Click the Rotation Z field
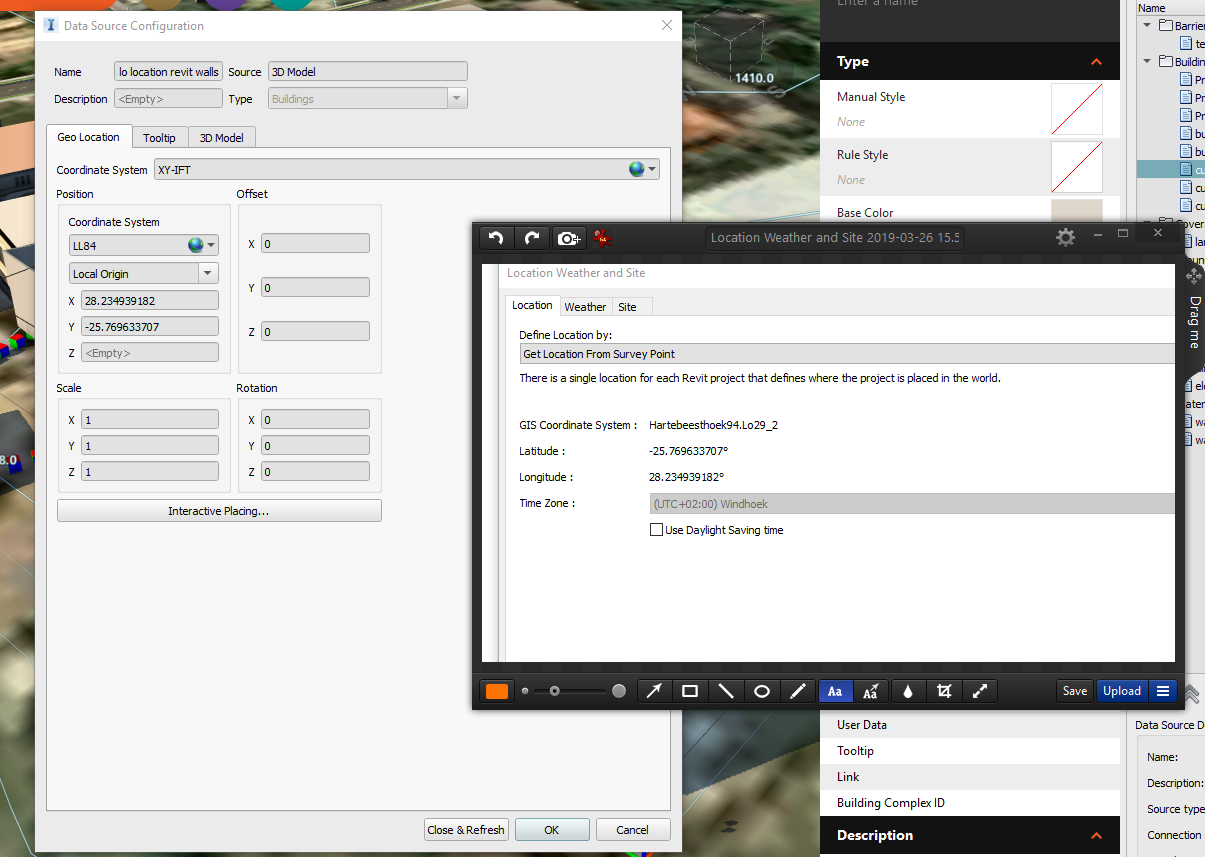 coord(315,472)
